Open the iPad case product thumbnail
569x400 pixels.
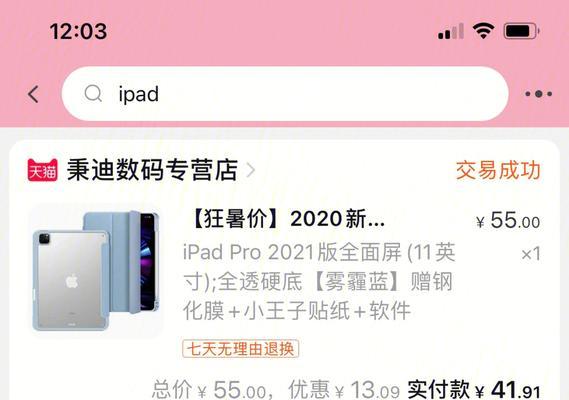pyautogui.click(x=96, y=271)
